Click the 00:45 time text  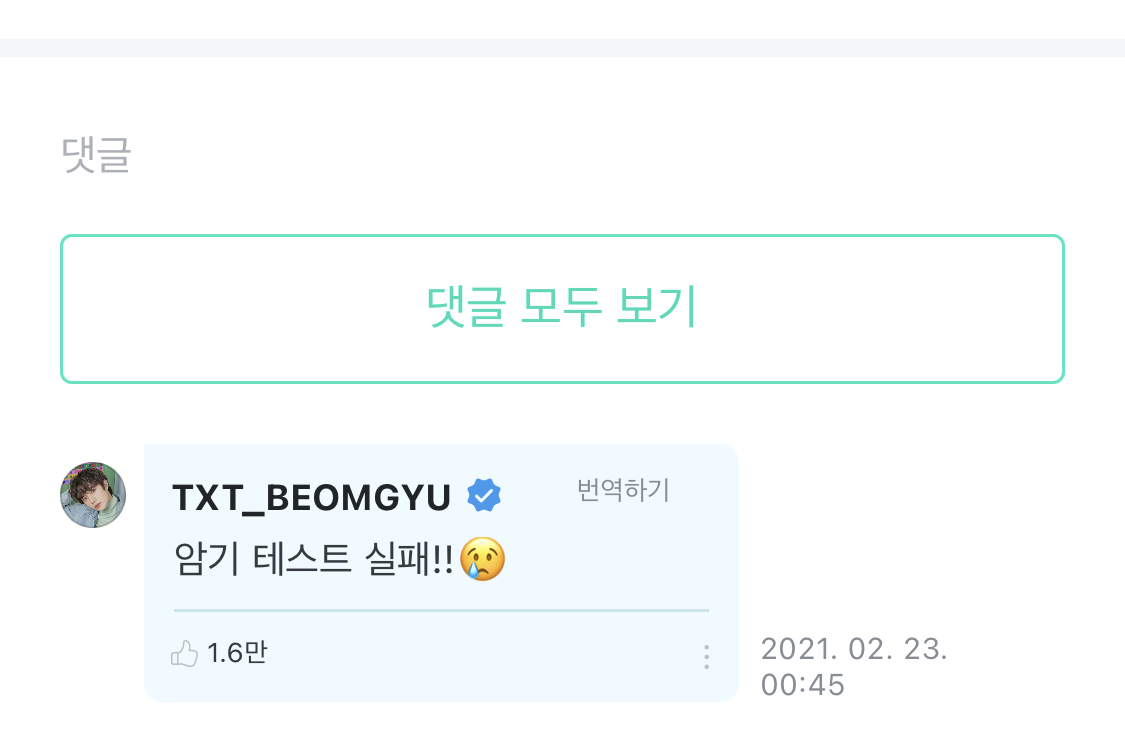pos(802,685)
